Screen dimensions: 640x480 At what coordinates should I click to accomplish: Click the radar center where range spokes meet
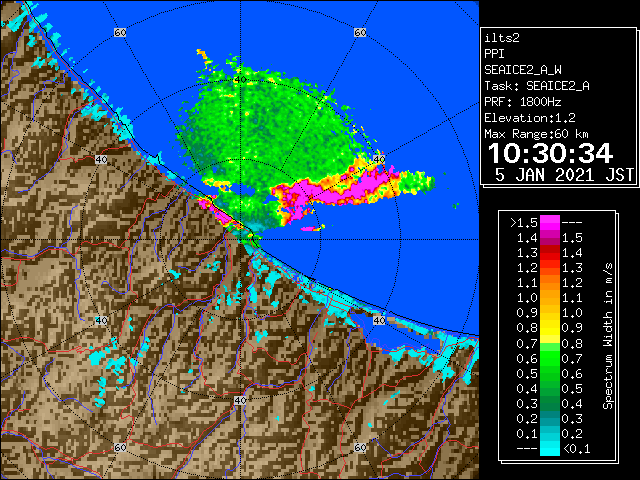pos(240,240)
